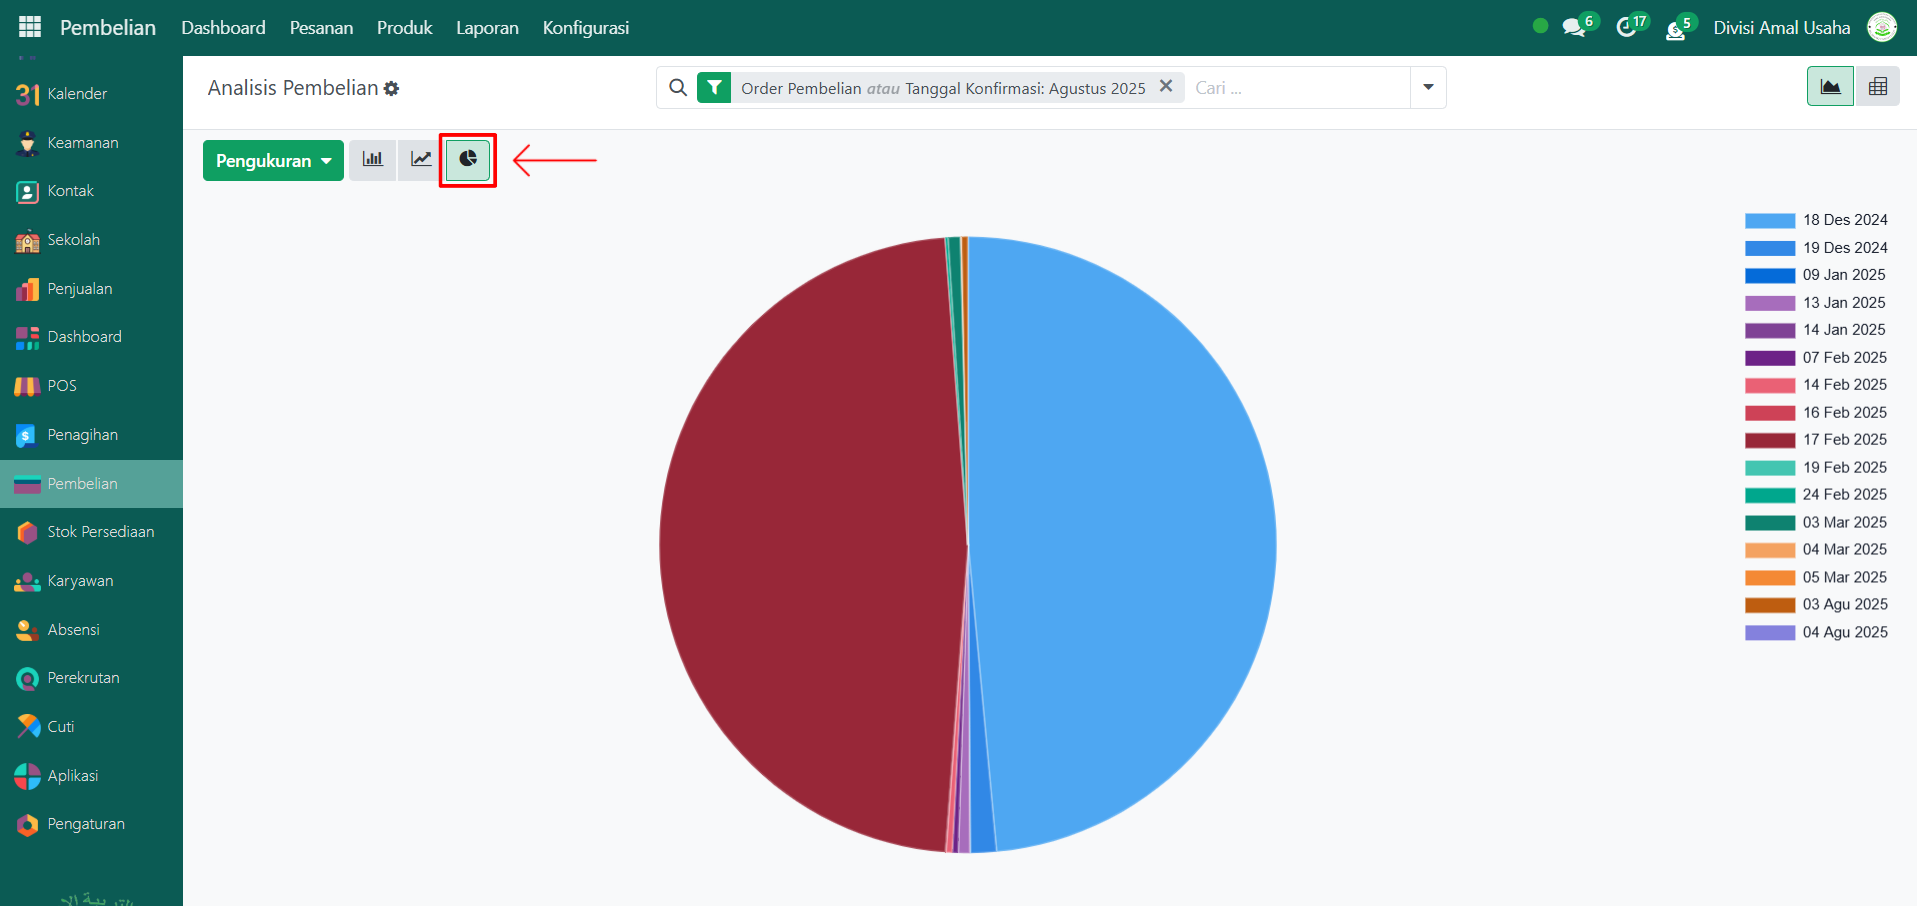This screenshot has width=1917, height=906.
Task: Click the Cari search input field
Action: (1296, 88)
